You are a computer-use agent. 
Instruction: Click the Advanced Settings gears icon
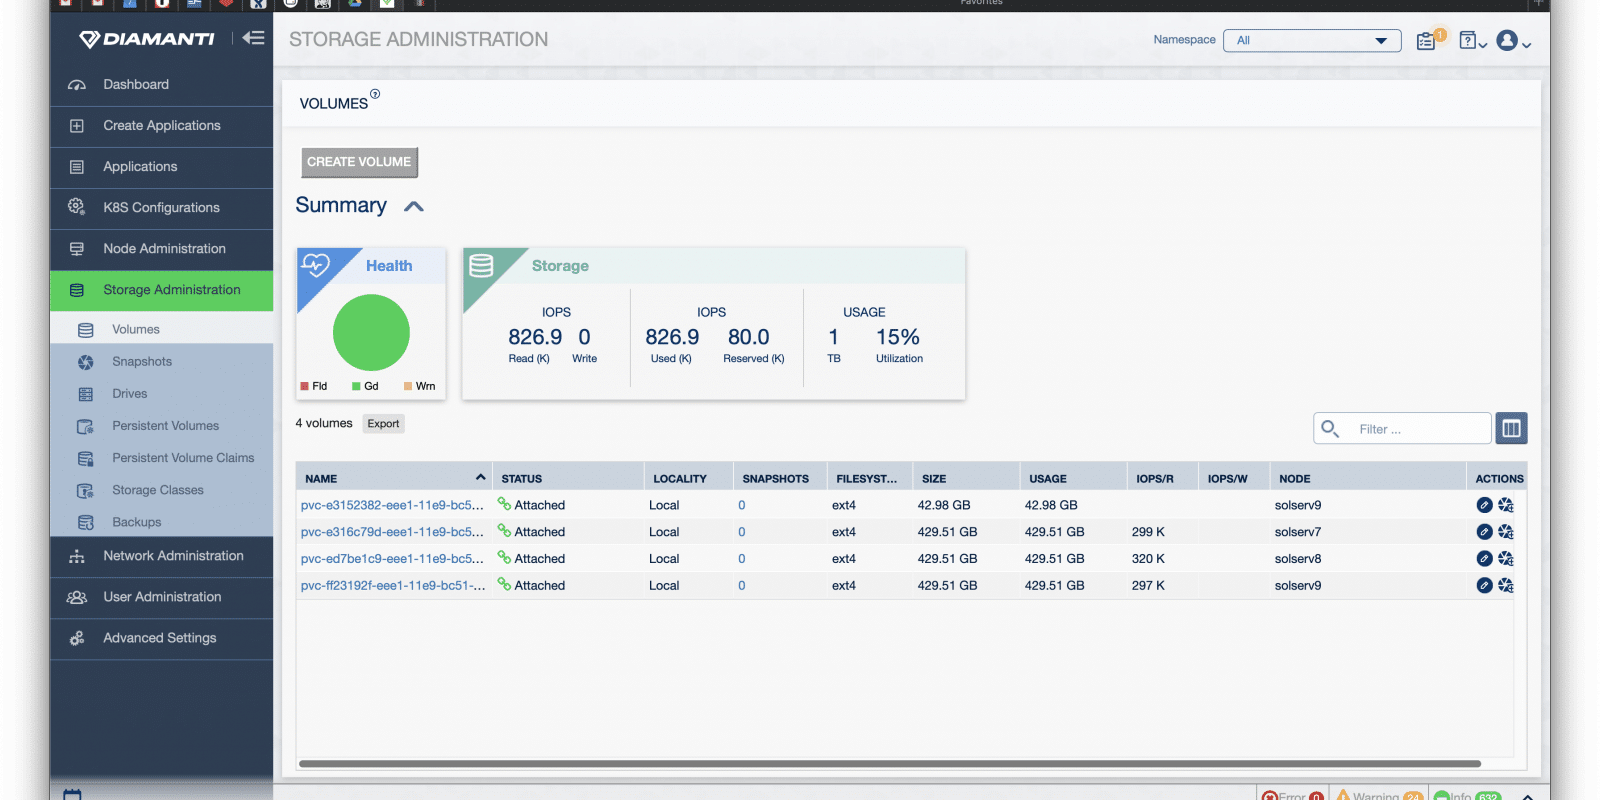click(77, 638)
